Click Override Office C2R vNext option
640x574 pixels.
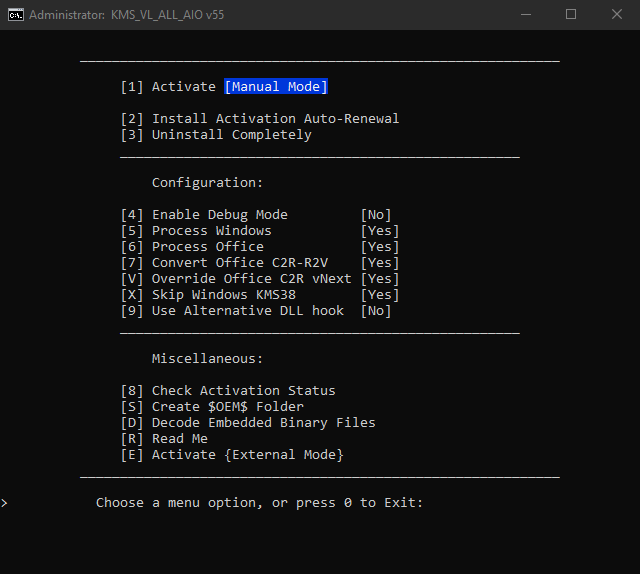[x=260, y=278]
